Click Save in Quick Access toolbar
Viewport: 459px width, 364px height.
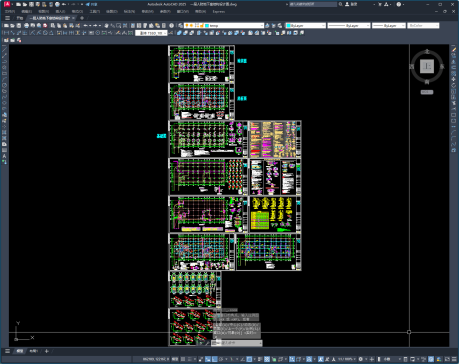(x=31, y=4)
